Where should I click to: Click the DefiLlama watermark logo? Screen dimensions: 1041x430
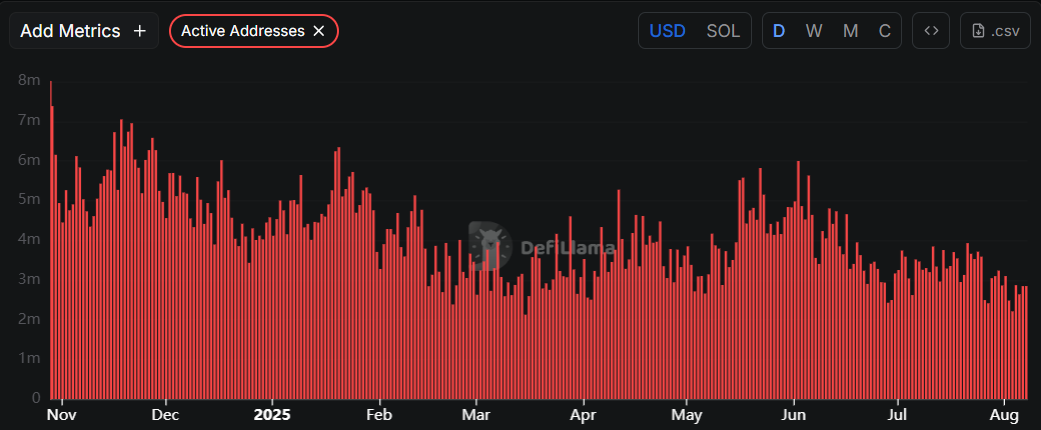[487, 247]
